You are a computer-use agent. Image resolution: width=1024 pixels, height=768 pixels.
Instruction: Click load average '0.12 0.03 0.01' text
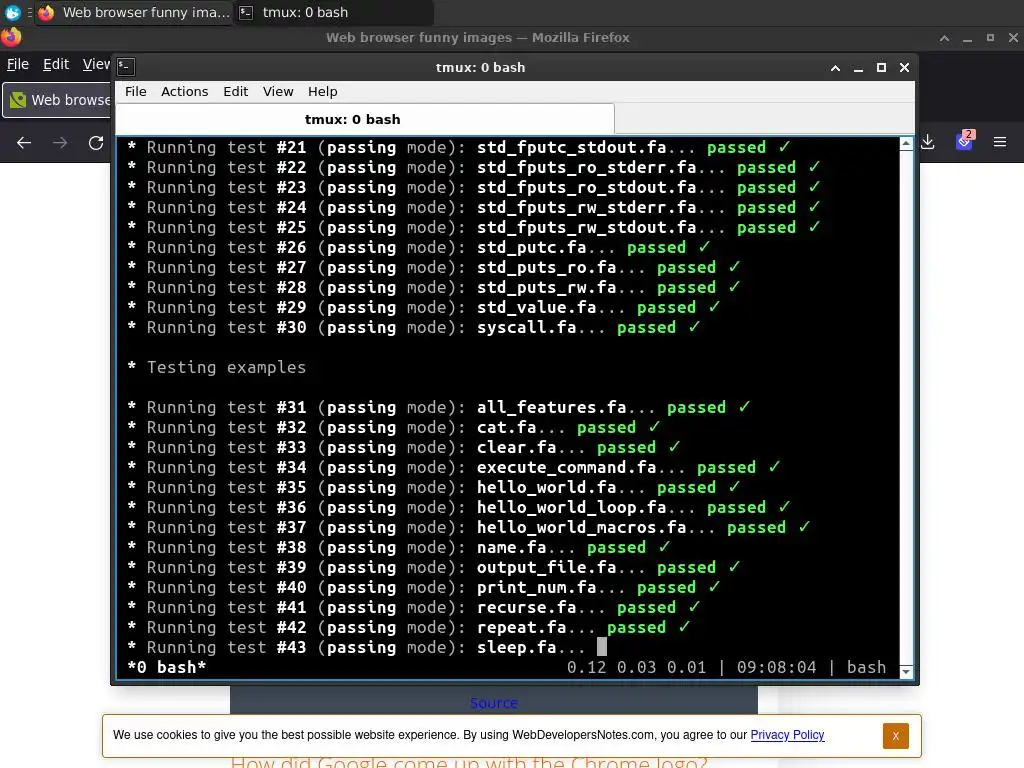636,667
